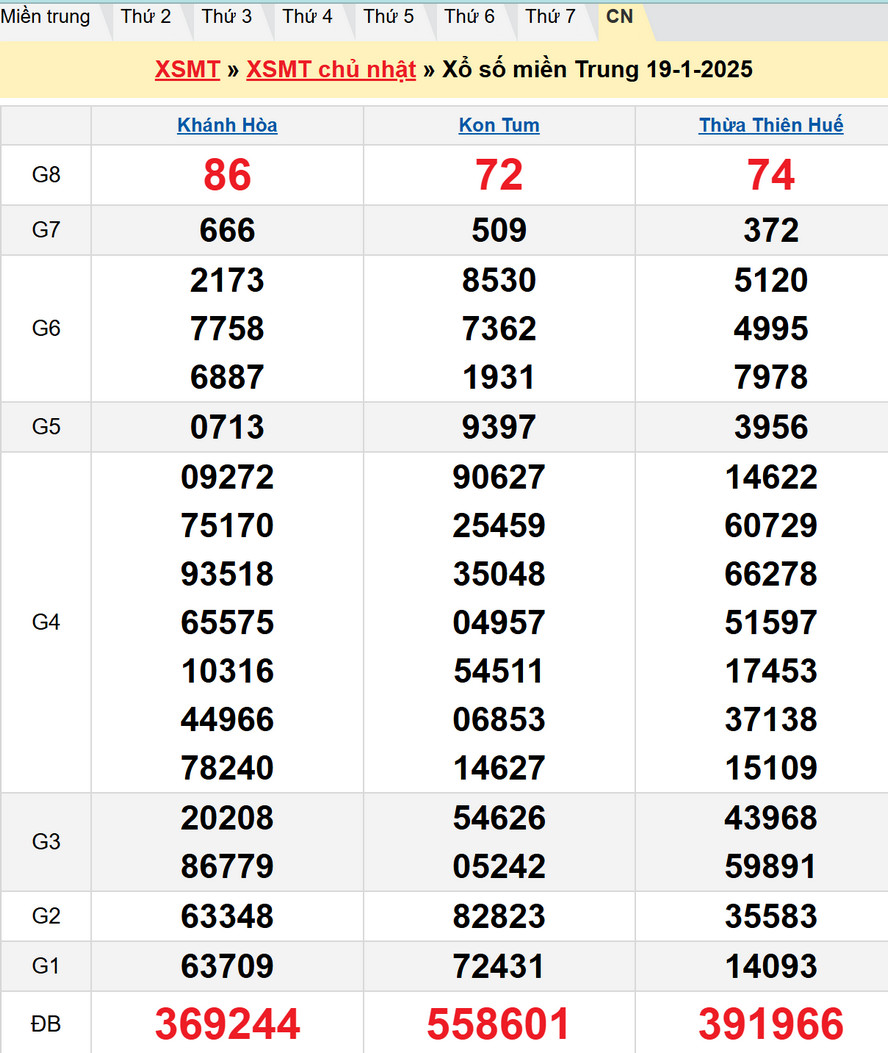This screenshot has height=1053, width=888.
Task: Open the Khánh Hòa province link
Action: click(227, 126)
